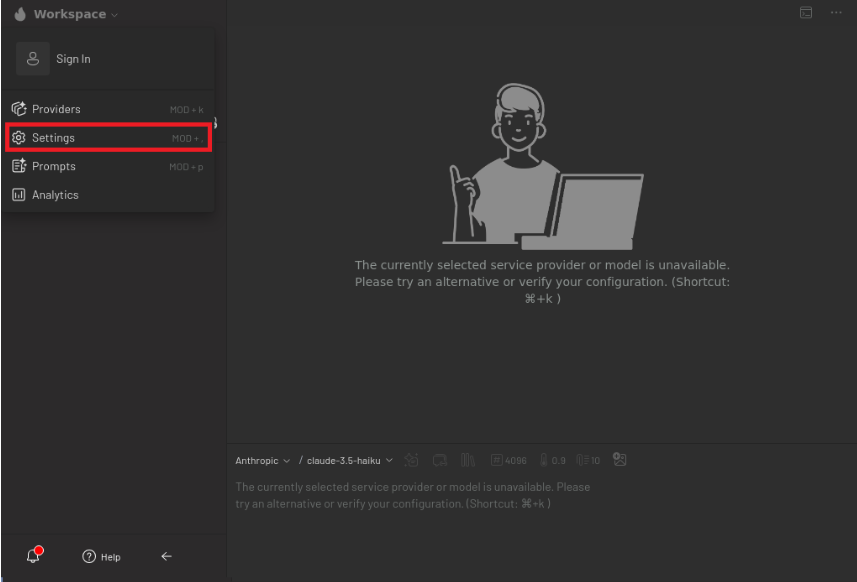Click the temperature 0.9 thermometer setting

coord(553,460)
